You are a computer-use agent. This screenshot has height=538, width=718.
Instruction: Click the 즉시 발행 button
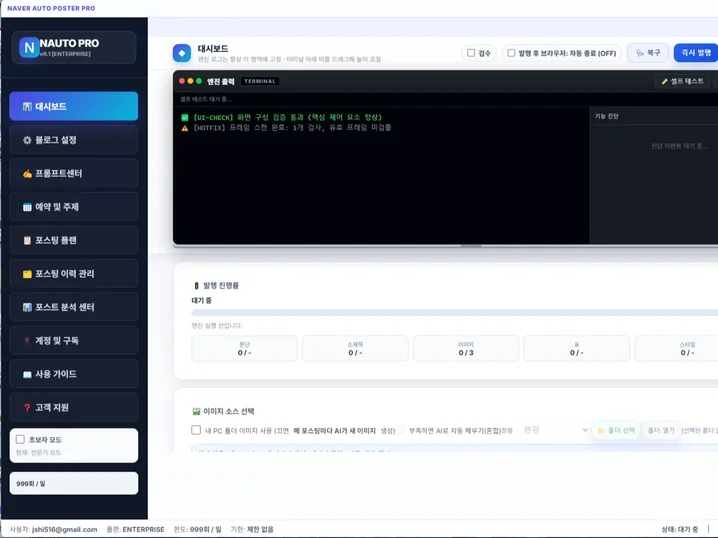point(696,53)
